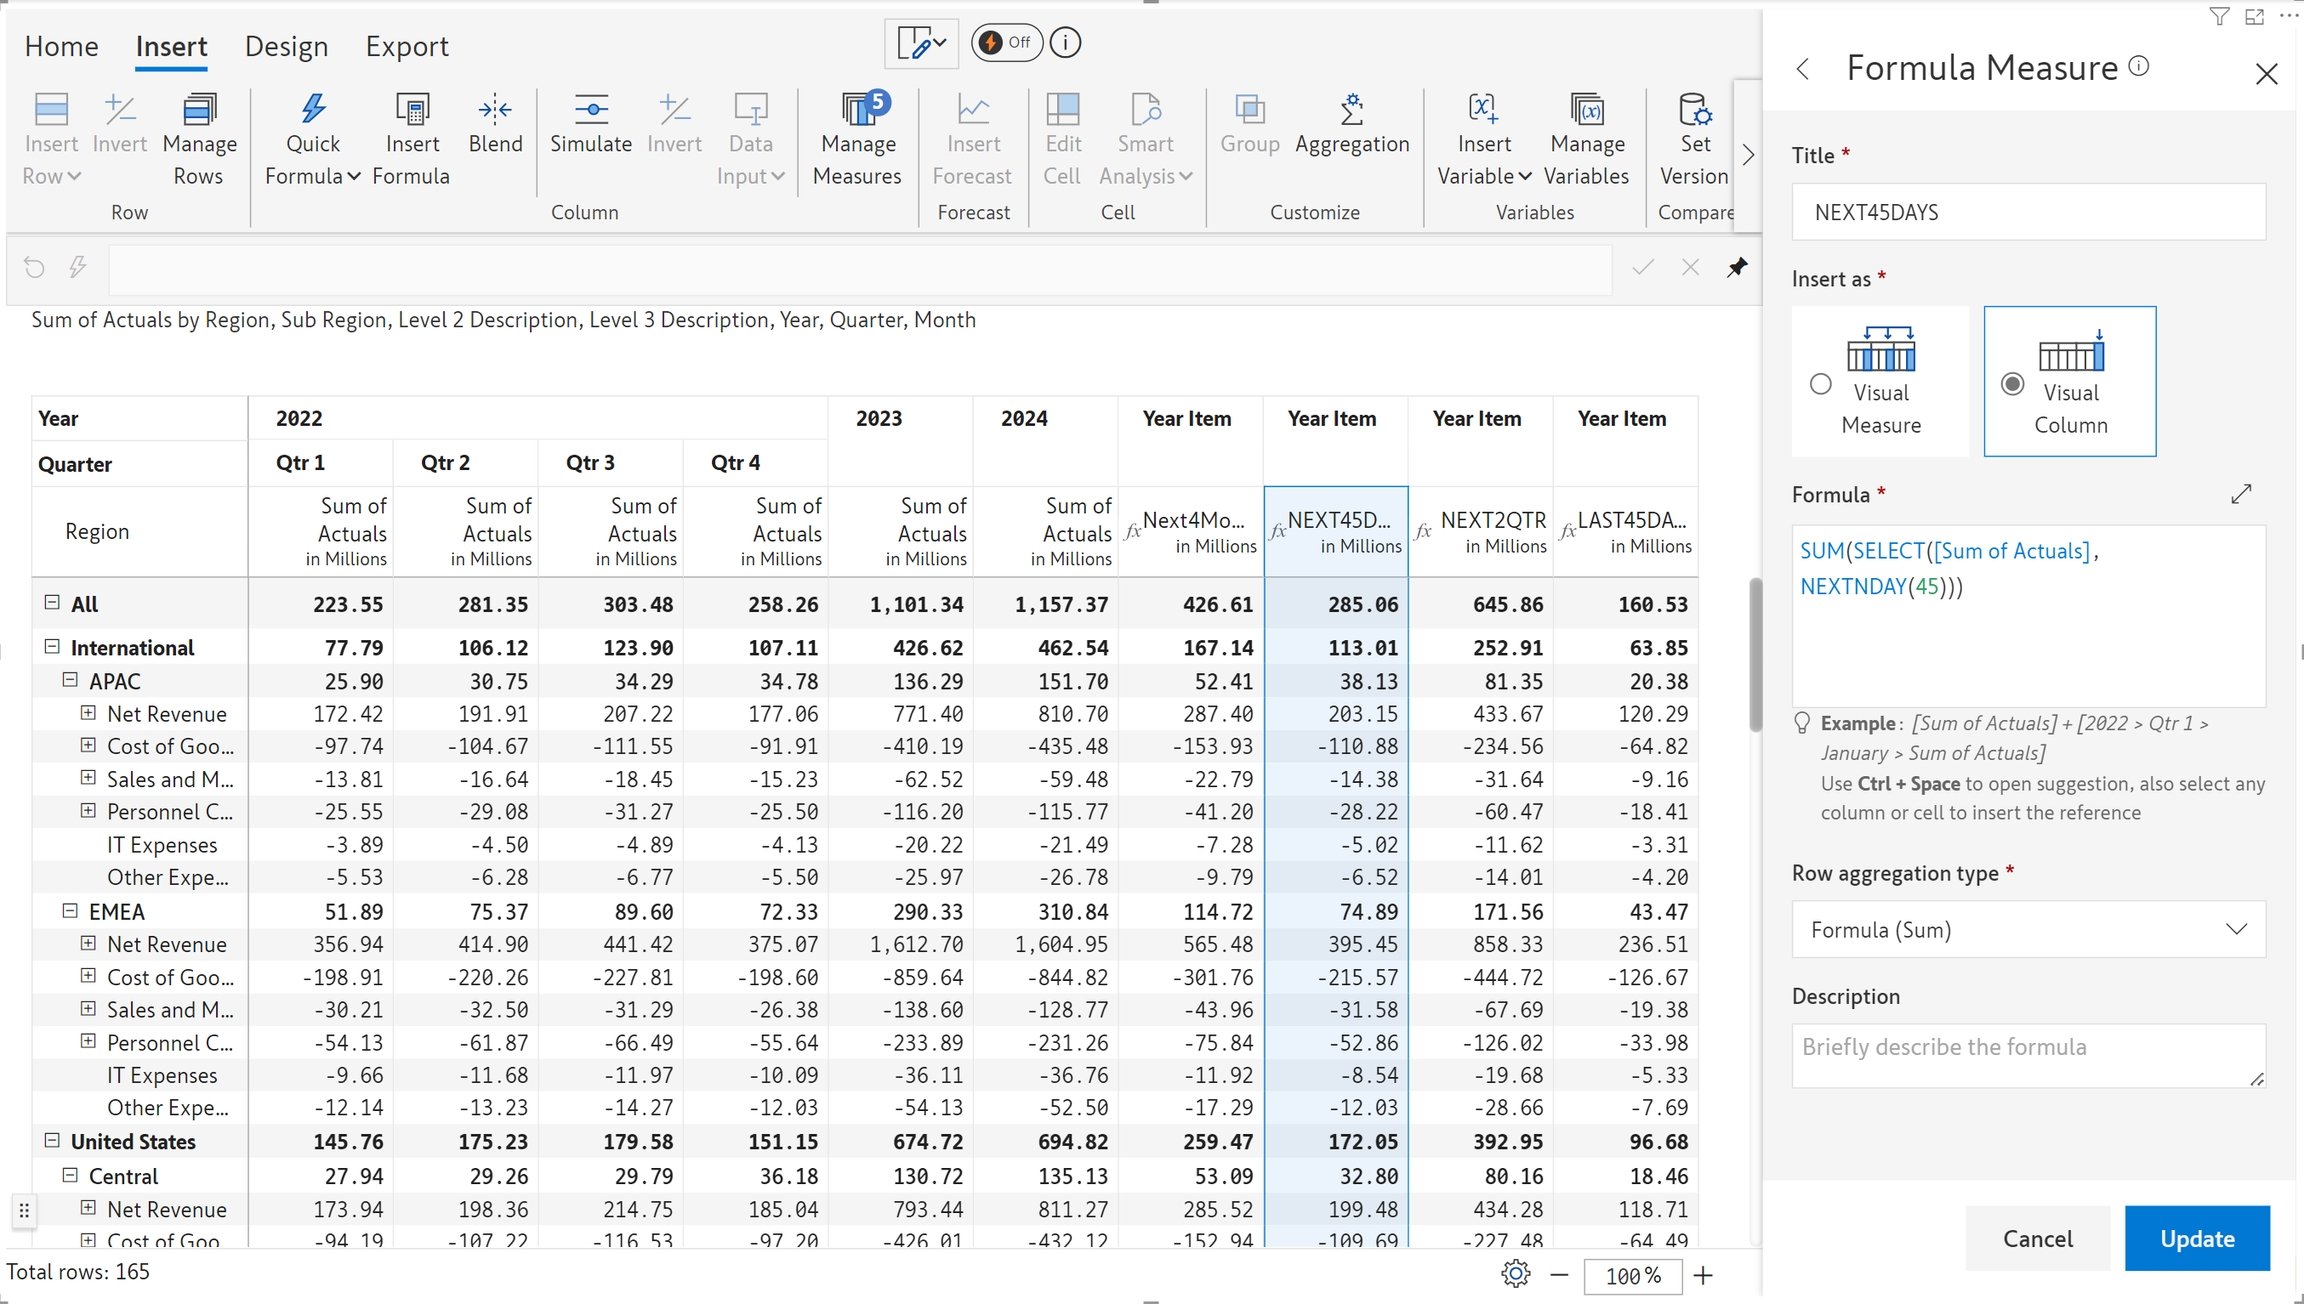Open Manage Variables
Screen dimensions: 2304x1304
point(1586,111)
